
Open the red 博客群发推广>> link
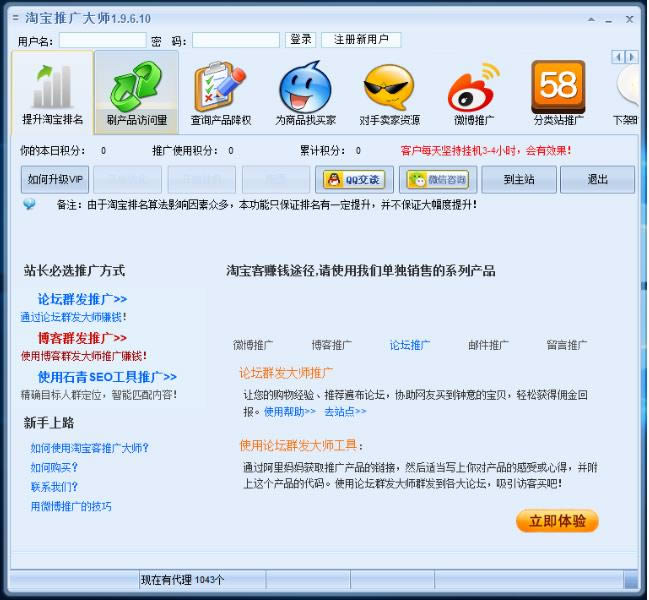pyautogui.click(x=82, y=338)
